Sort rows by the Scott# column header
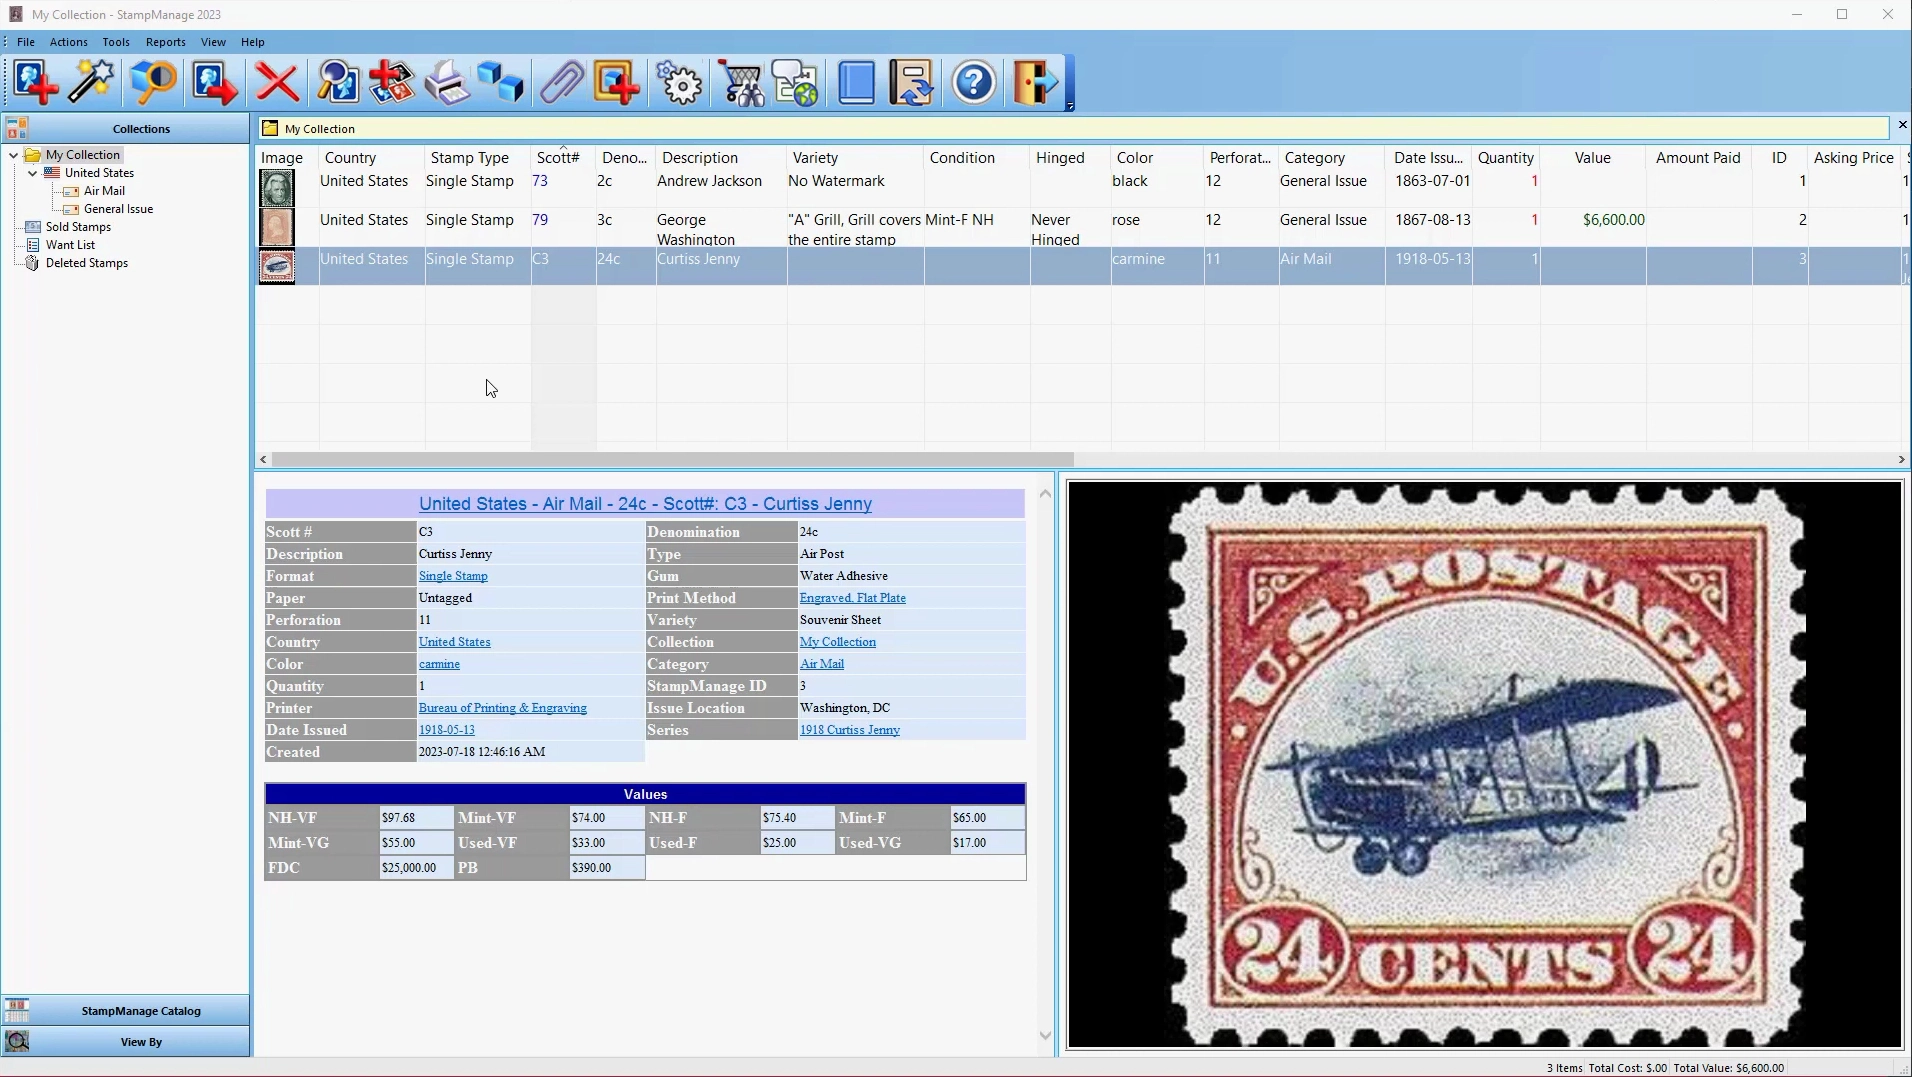 558,157
